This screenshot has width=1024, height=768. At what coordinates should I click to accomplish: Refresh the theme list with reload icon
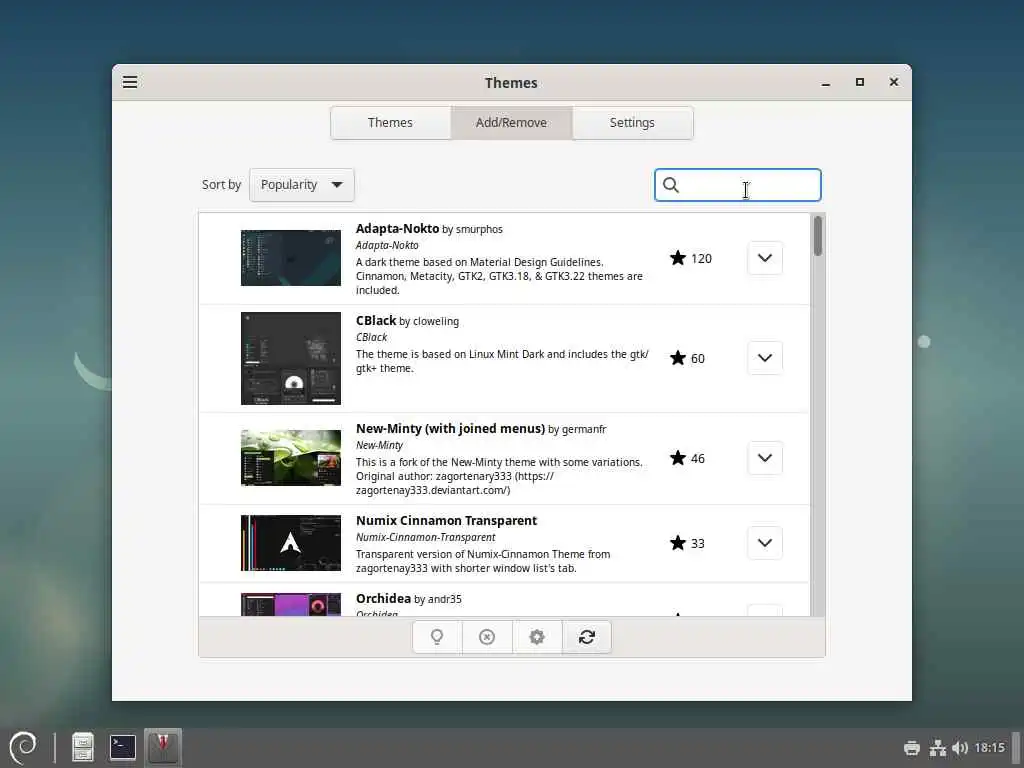coord(586,637)
